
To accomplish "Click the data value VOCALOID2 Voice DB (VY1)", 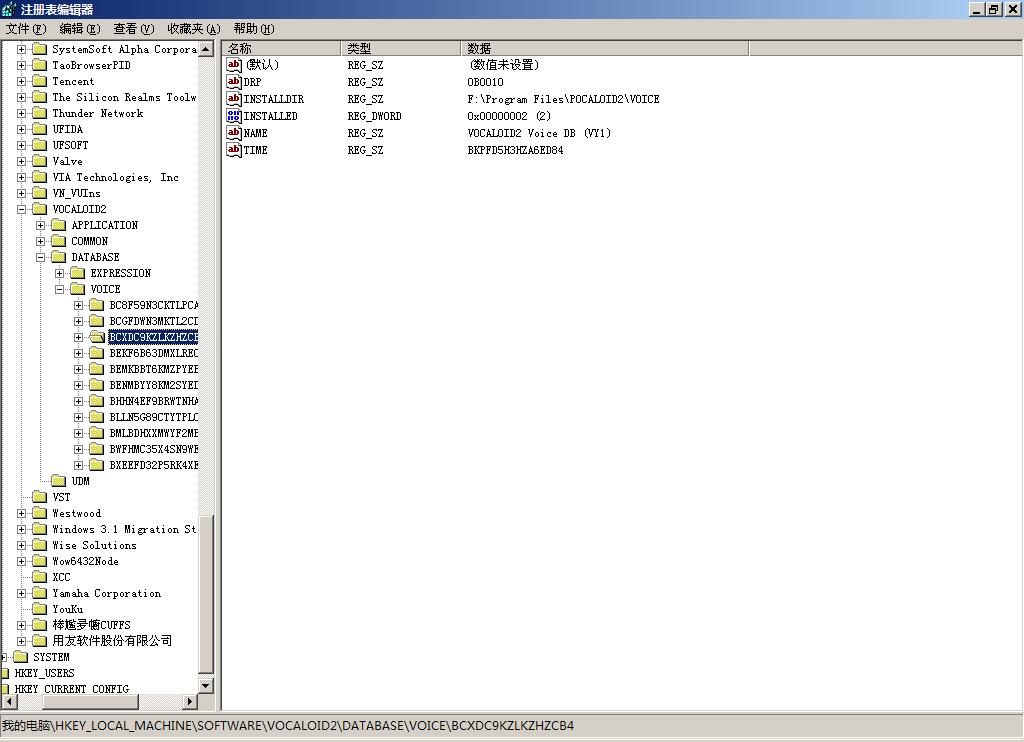I will (539, 133).
